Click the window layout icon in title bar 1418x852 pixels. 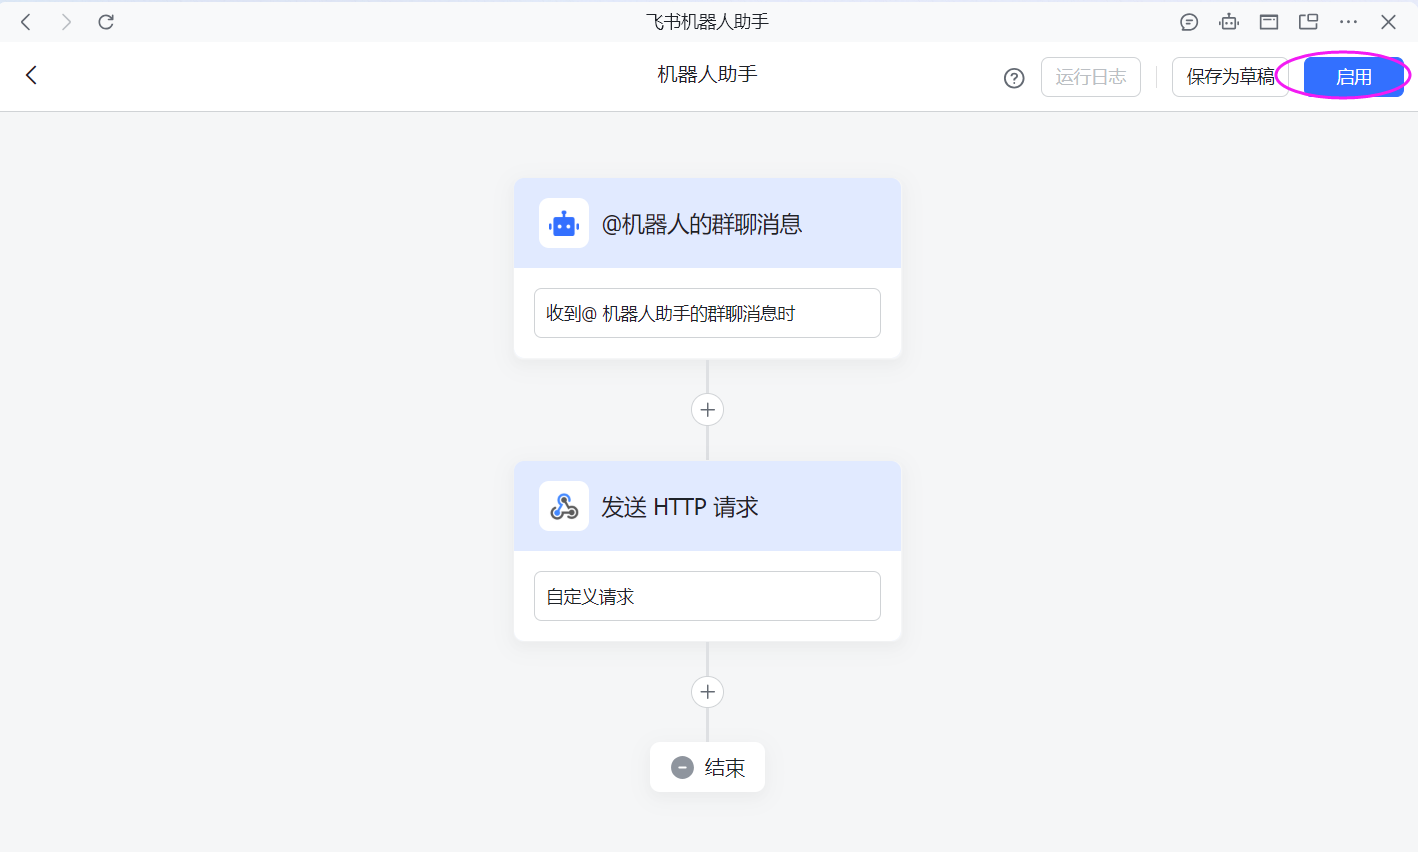click(x=1269, y=22)
